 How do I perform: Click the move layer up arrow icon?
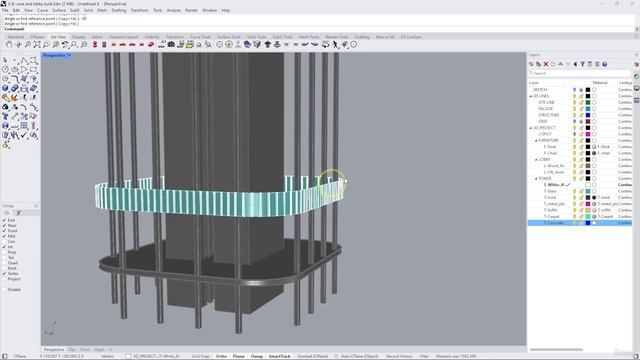point(560,64)
